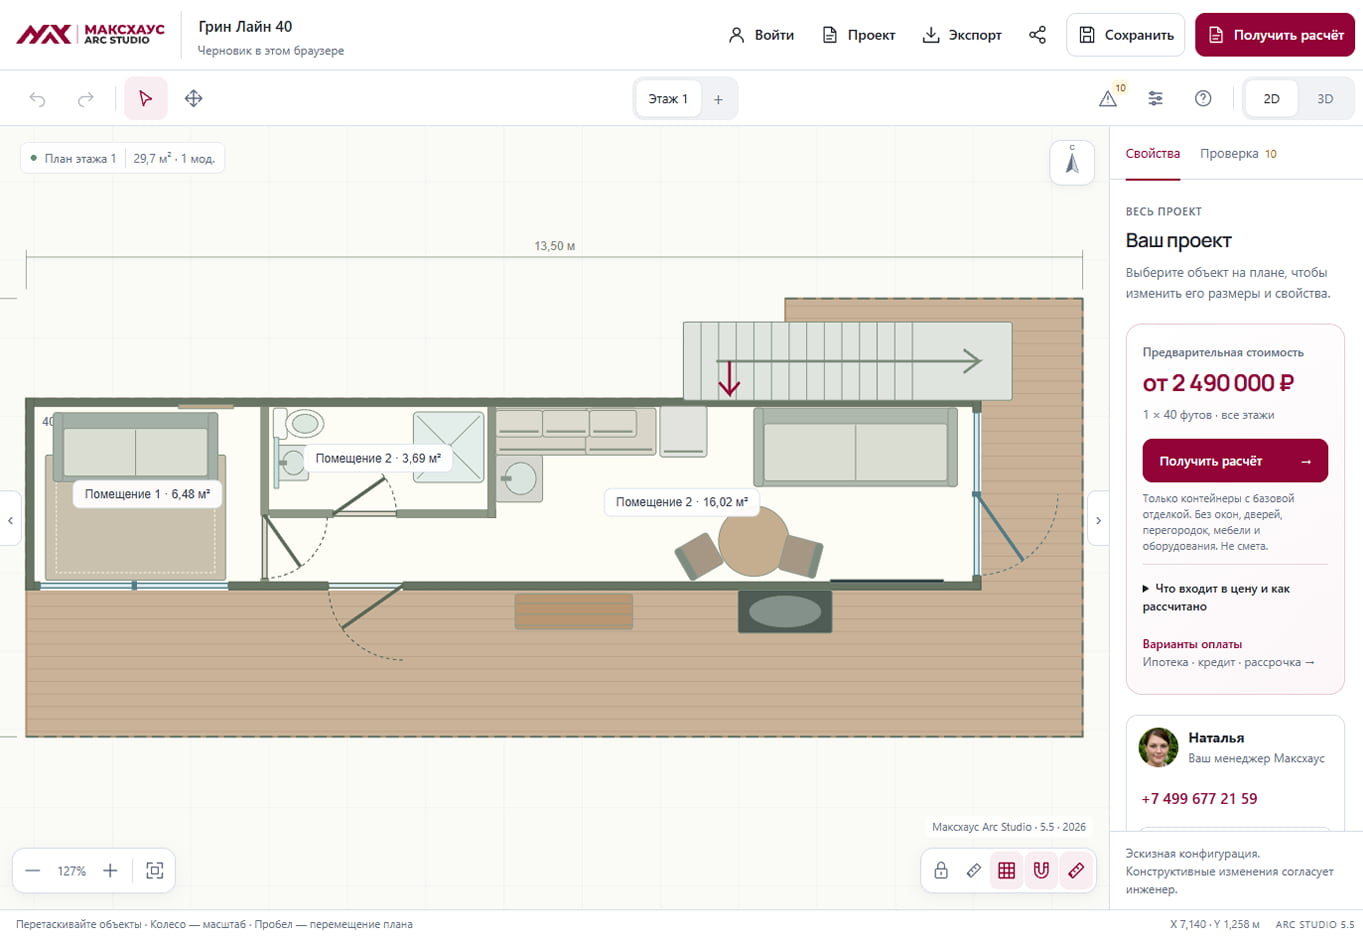The width and height of the screenshot is (1363, 936).
Task: Open the Варианты оплаты link
Action: (1192, 644)
